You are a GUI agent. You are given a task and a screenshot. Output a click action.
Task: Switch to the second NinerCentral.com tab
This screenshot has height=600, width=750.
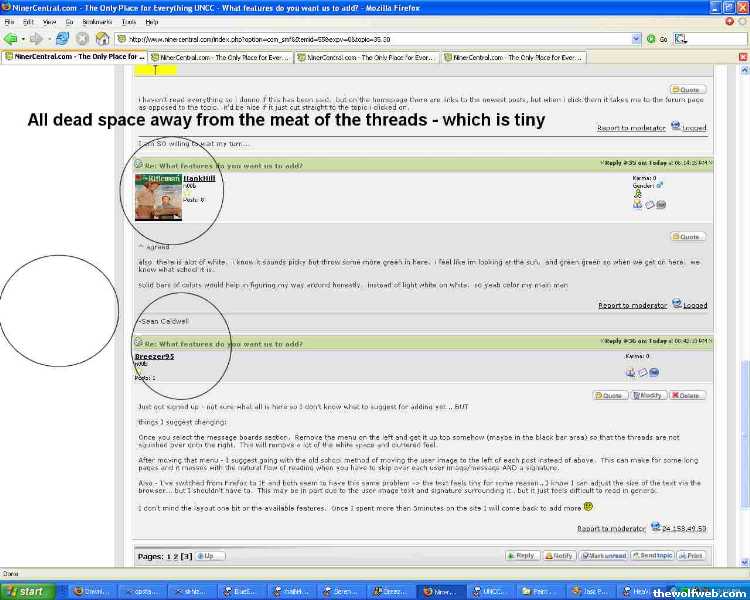(x=220, y=58)
